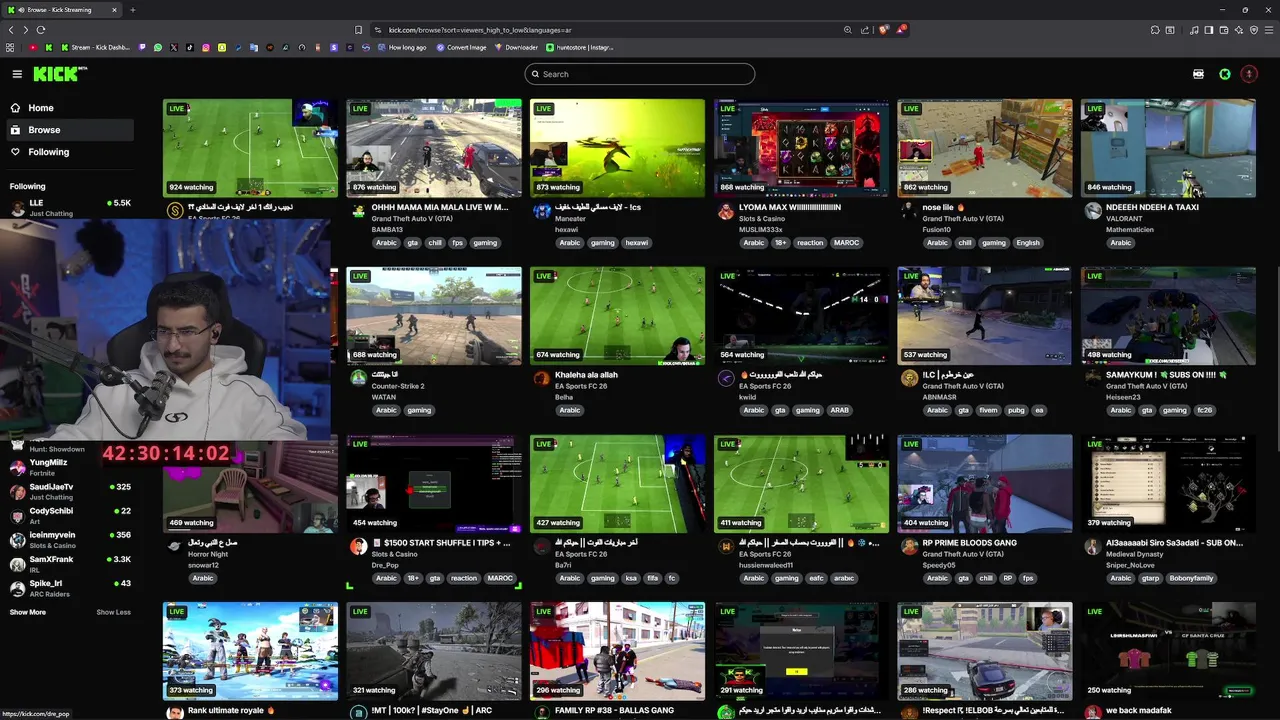This screenshot has height=720, width=1280.
Task: Open the Instagram bookmark
Action: tap(206, 47)
